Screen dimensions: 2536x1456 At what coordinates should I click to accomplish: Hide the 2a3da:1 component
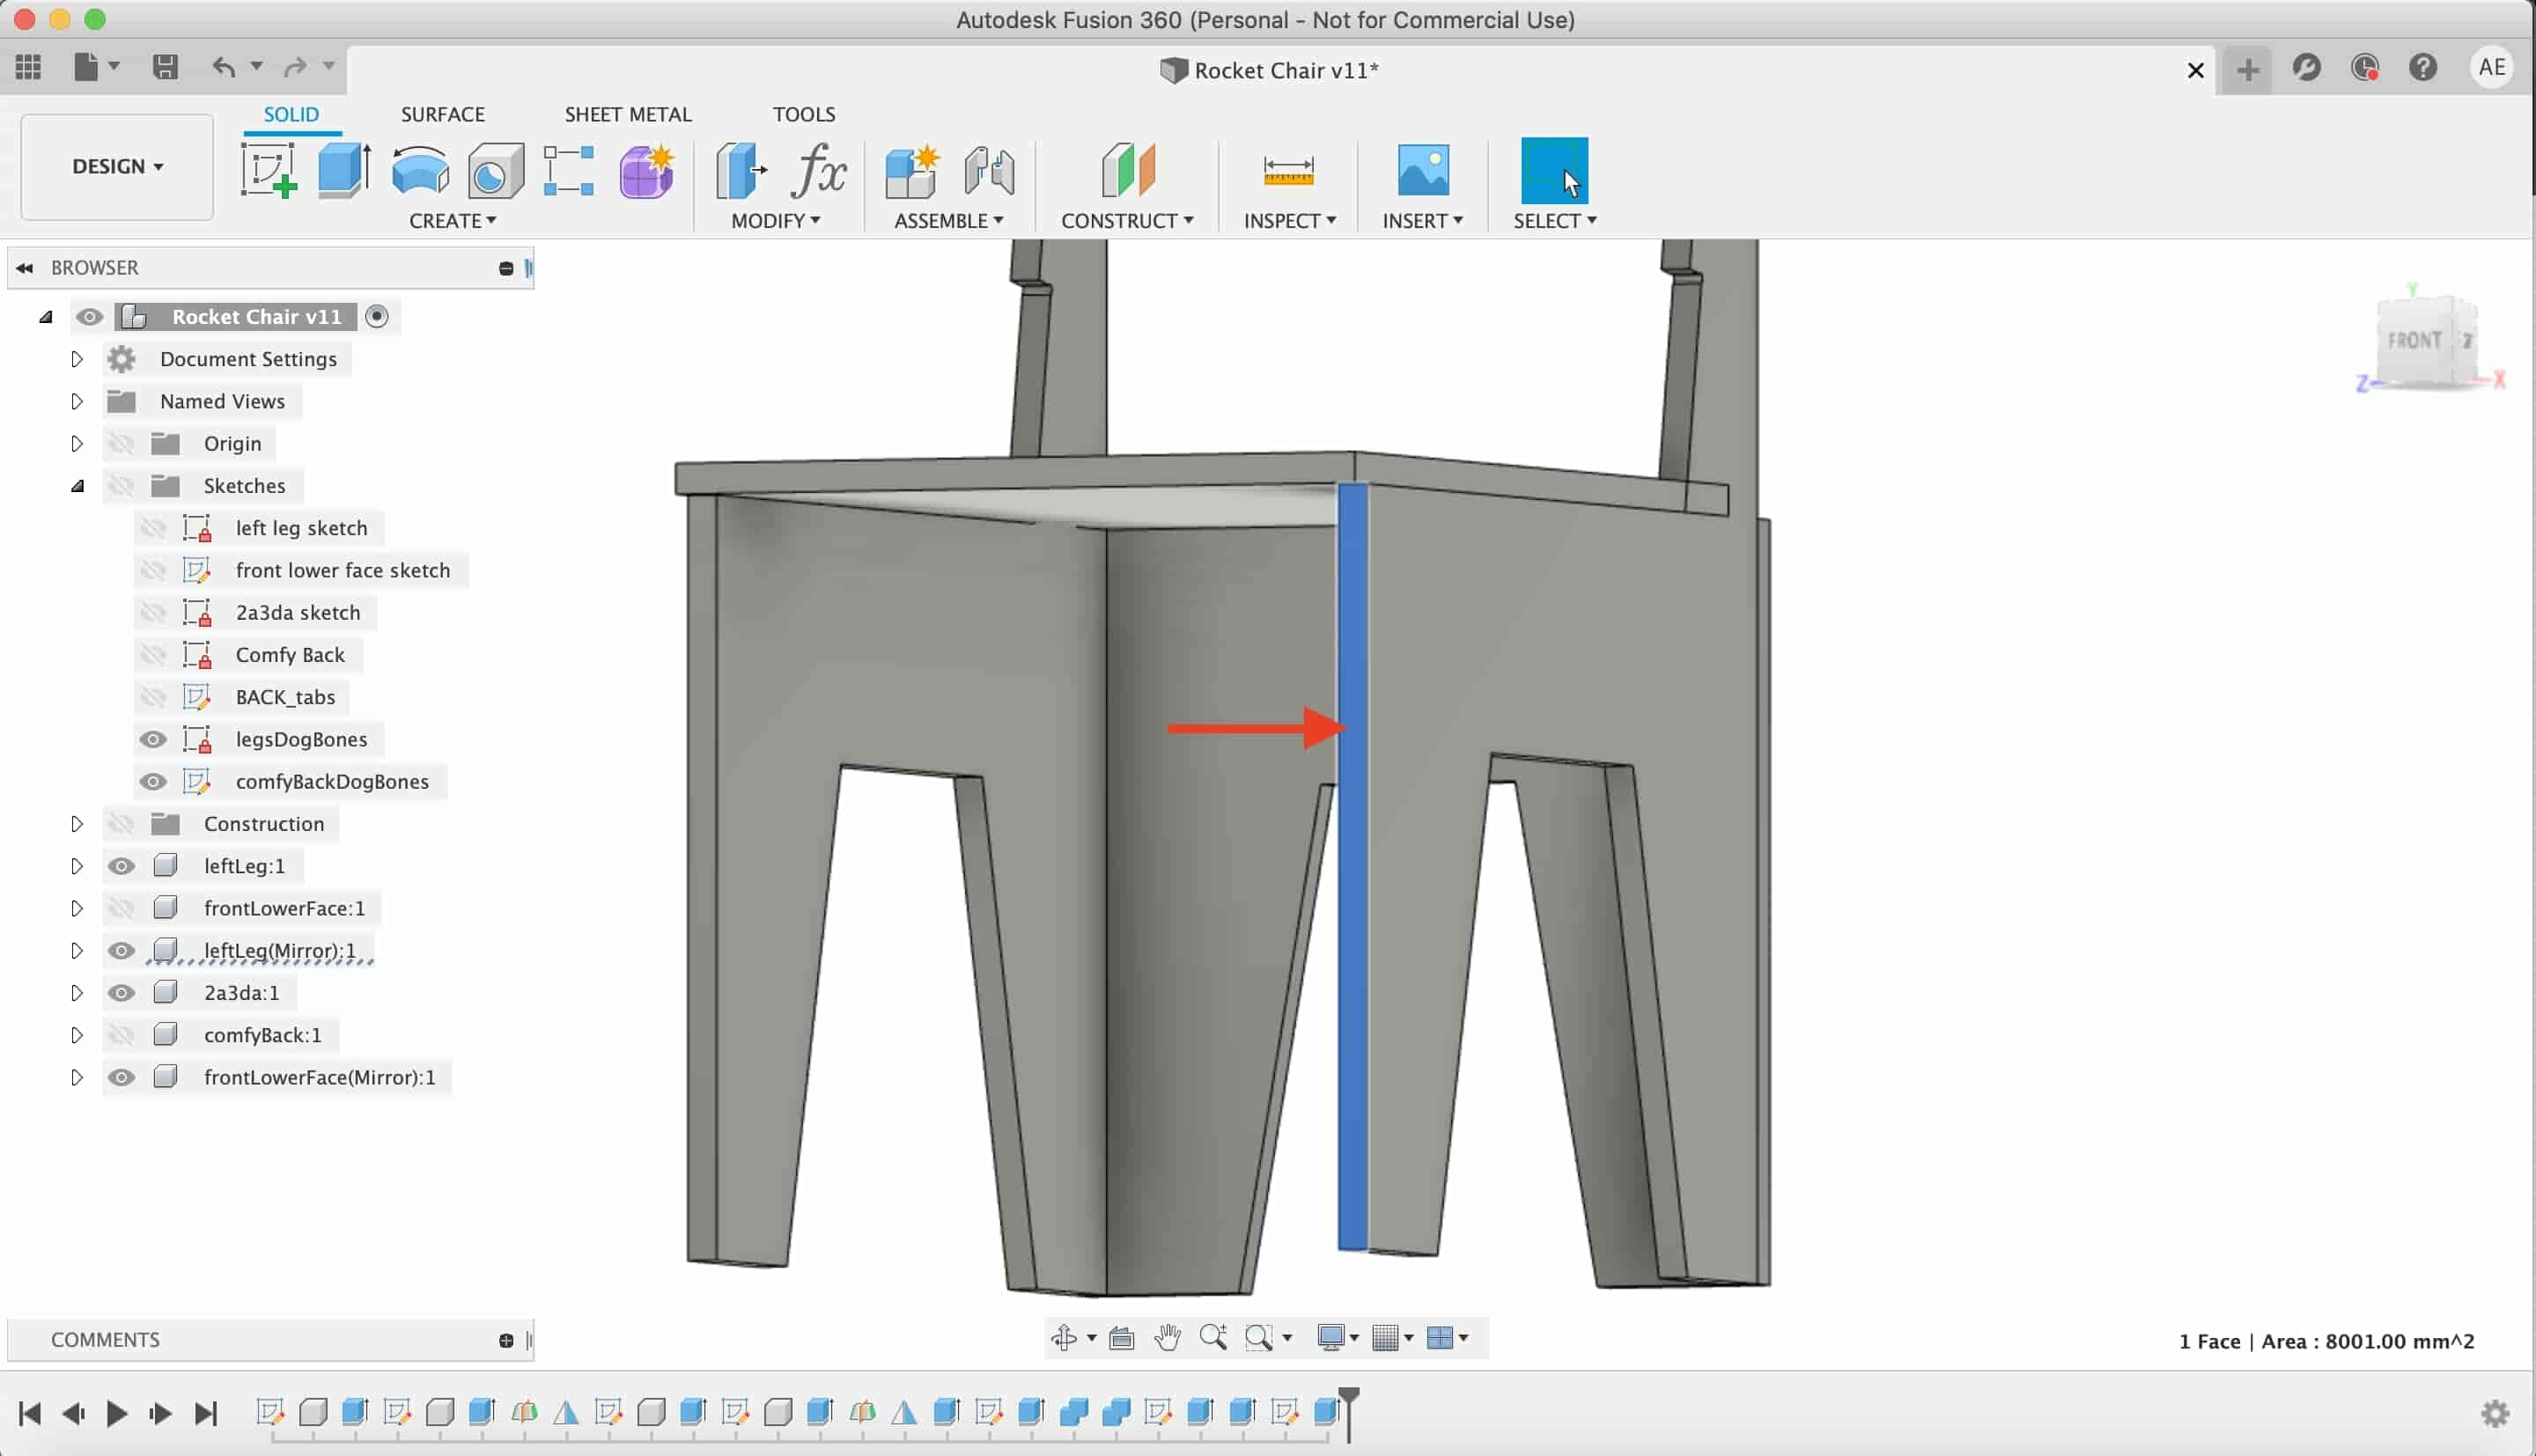pyautogui.click(x=121, y=993)
